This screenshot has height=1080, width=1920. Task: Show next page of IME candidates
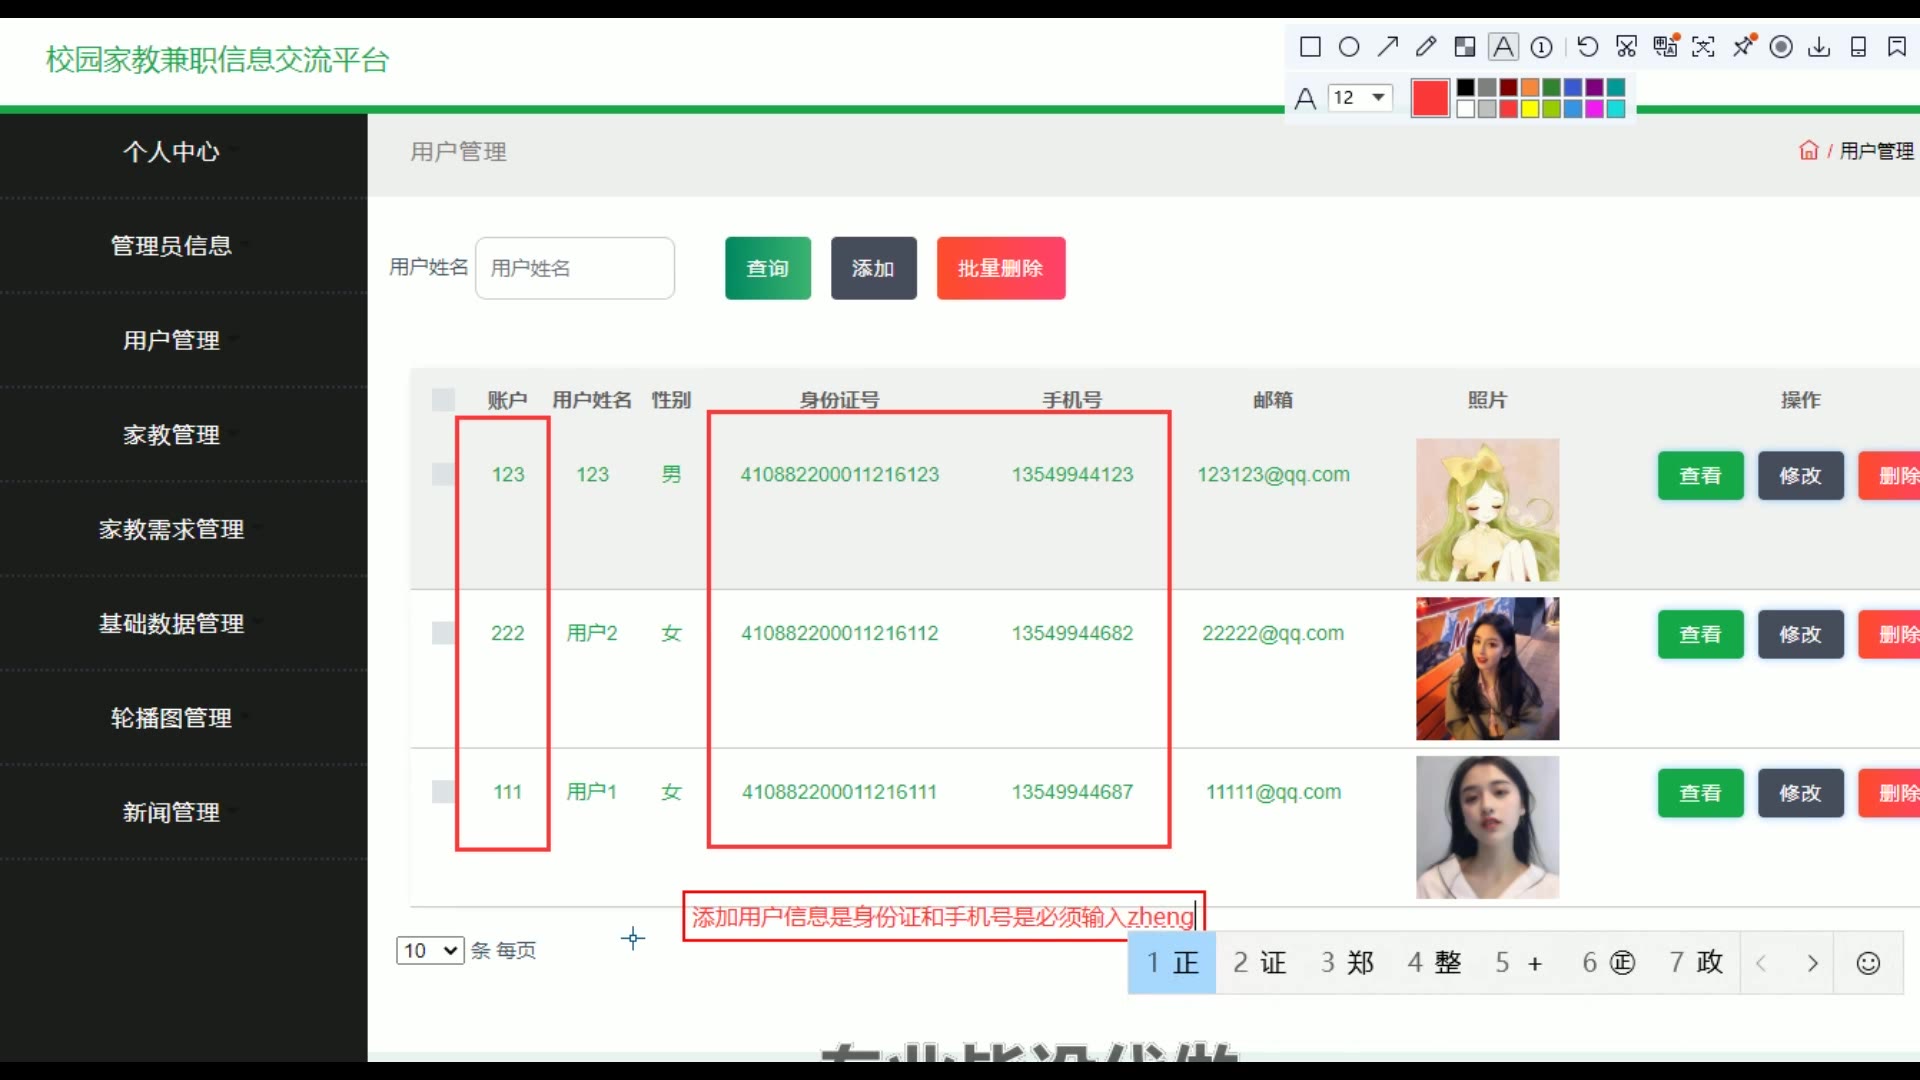click(1812, 963)
